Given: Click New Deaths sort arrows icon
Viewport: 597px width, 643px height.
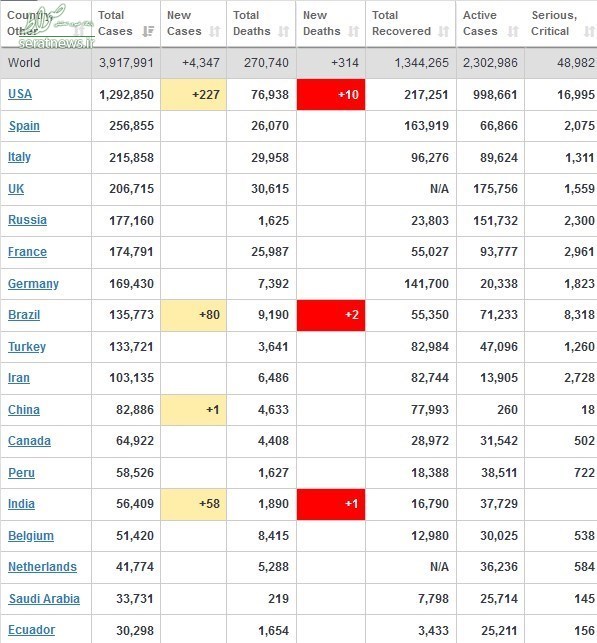Looking at the screenshot, I should 353,31.
